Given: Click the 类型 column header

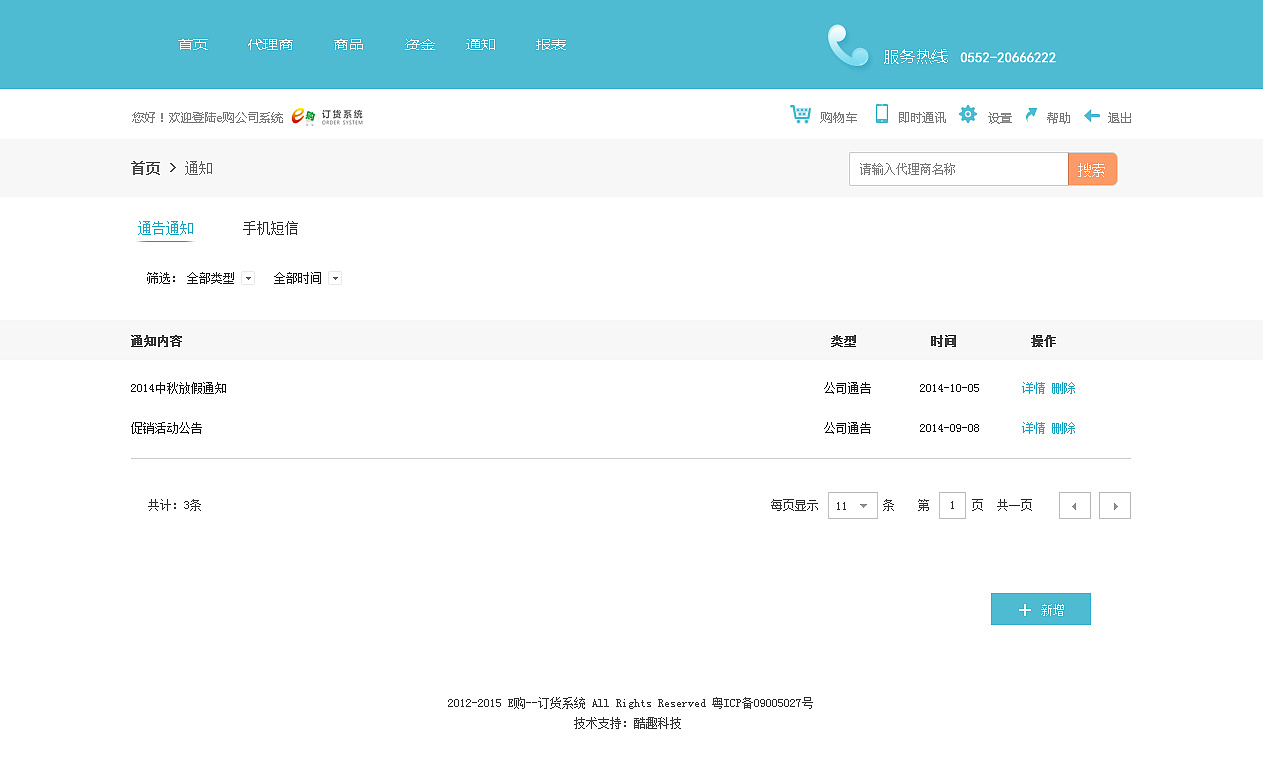Looking at the screenshot, I should pyautogui.click(x=843, y=341).
